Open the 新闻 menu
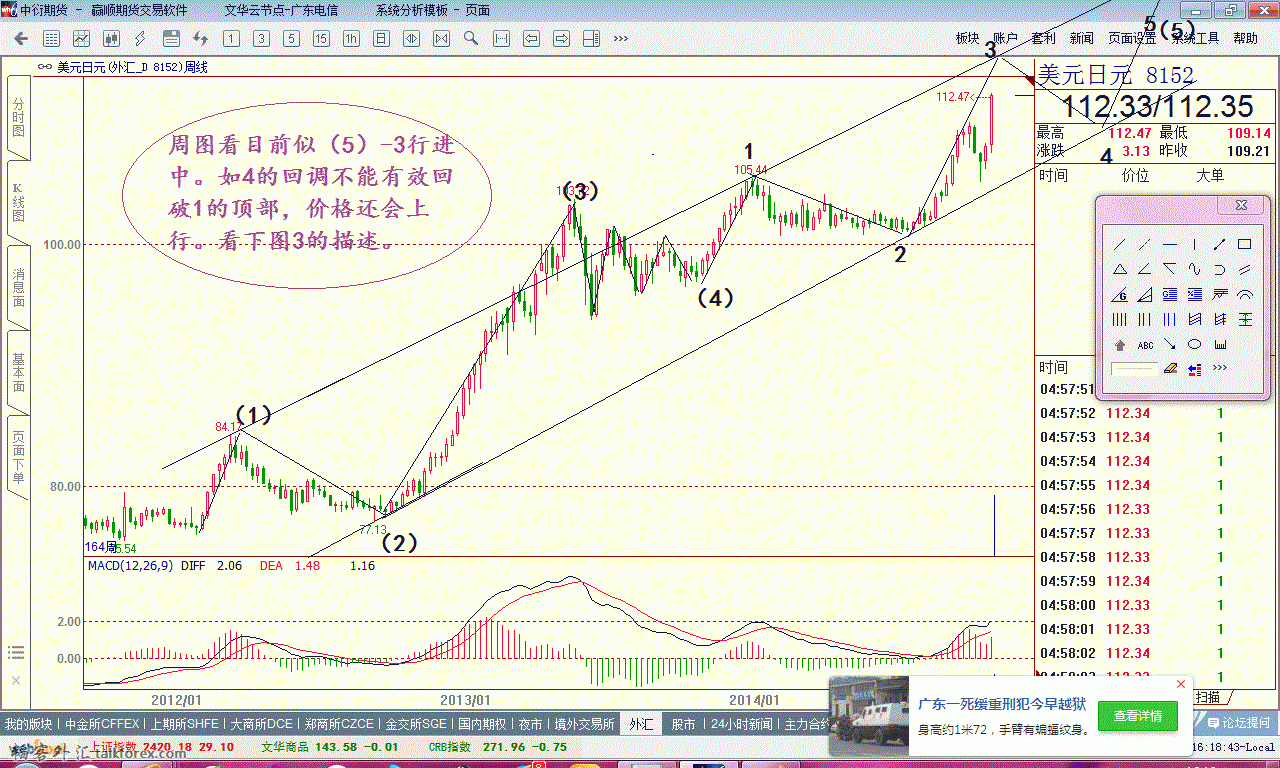Viewport: 1280px width, 768px height. click(x=1081, y=38)
